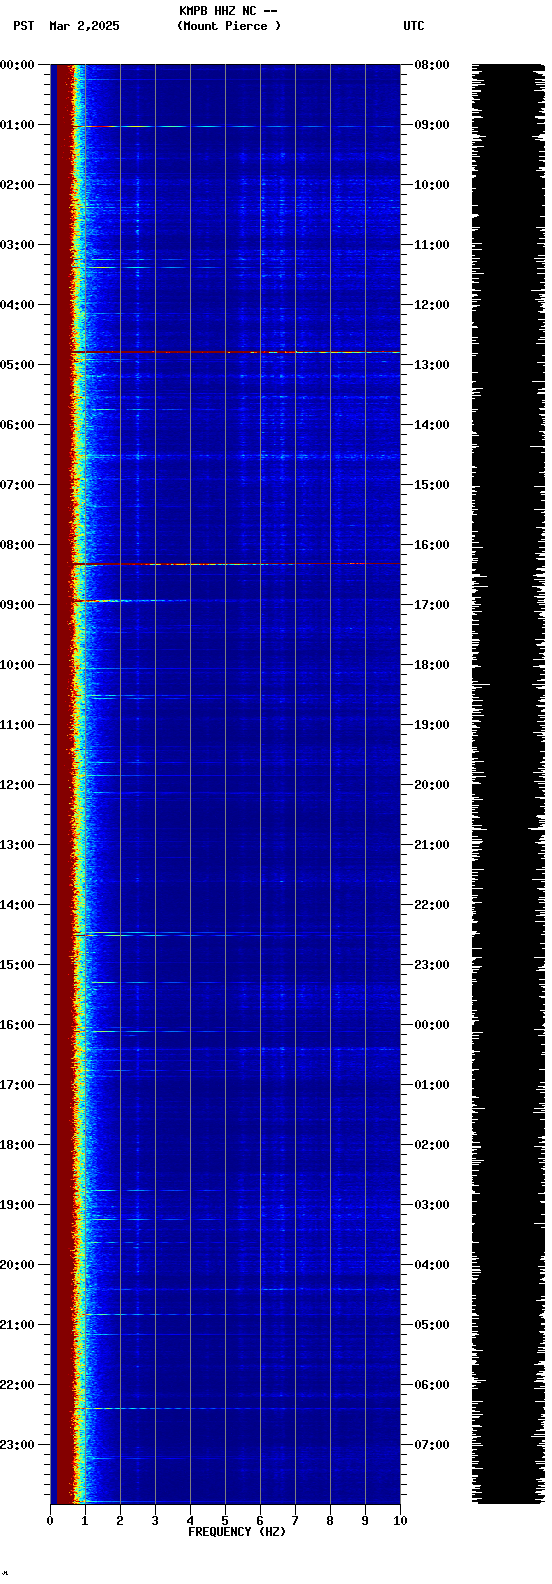Click the UTC '14:00' time label
552x1584 pixels.
(x=431, y=425)
